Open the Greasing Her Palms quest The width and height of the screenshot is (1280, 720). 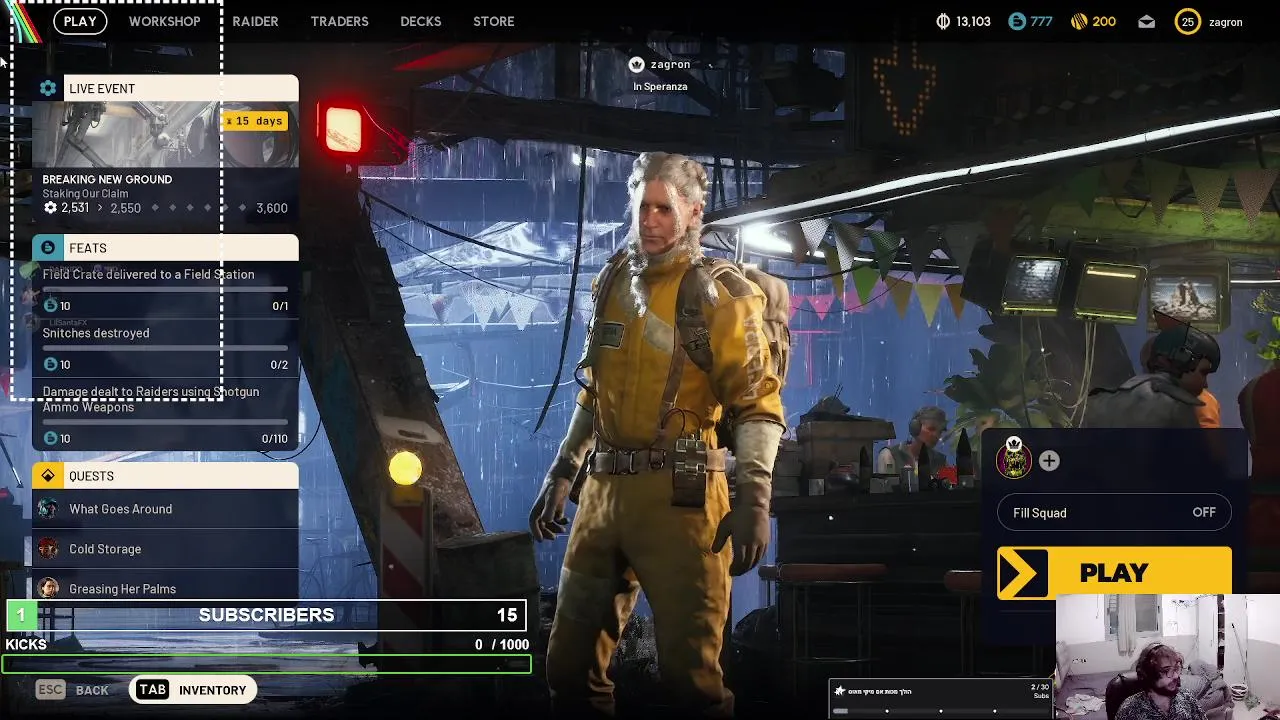[165, 586]
